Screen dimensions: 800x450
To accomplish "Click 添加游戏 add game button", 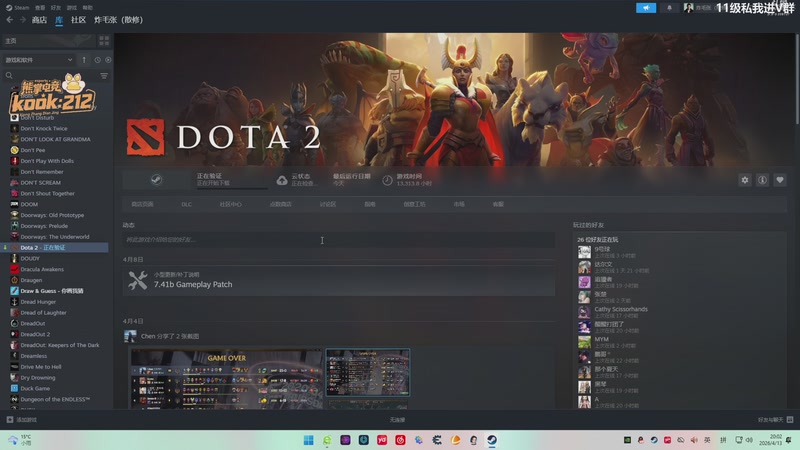I will tap(22, 419).
